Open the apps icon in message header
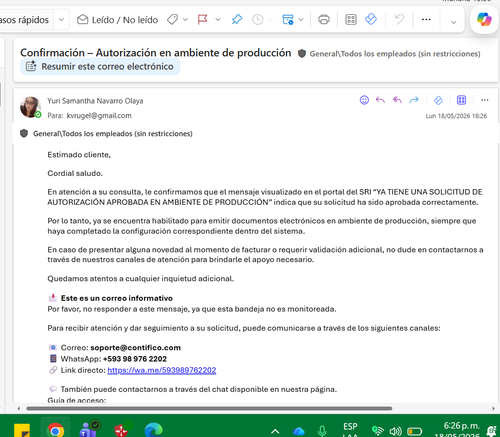The image size is (500, 437). point(461,100)
